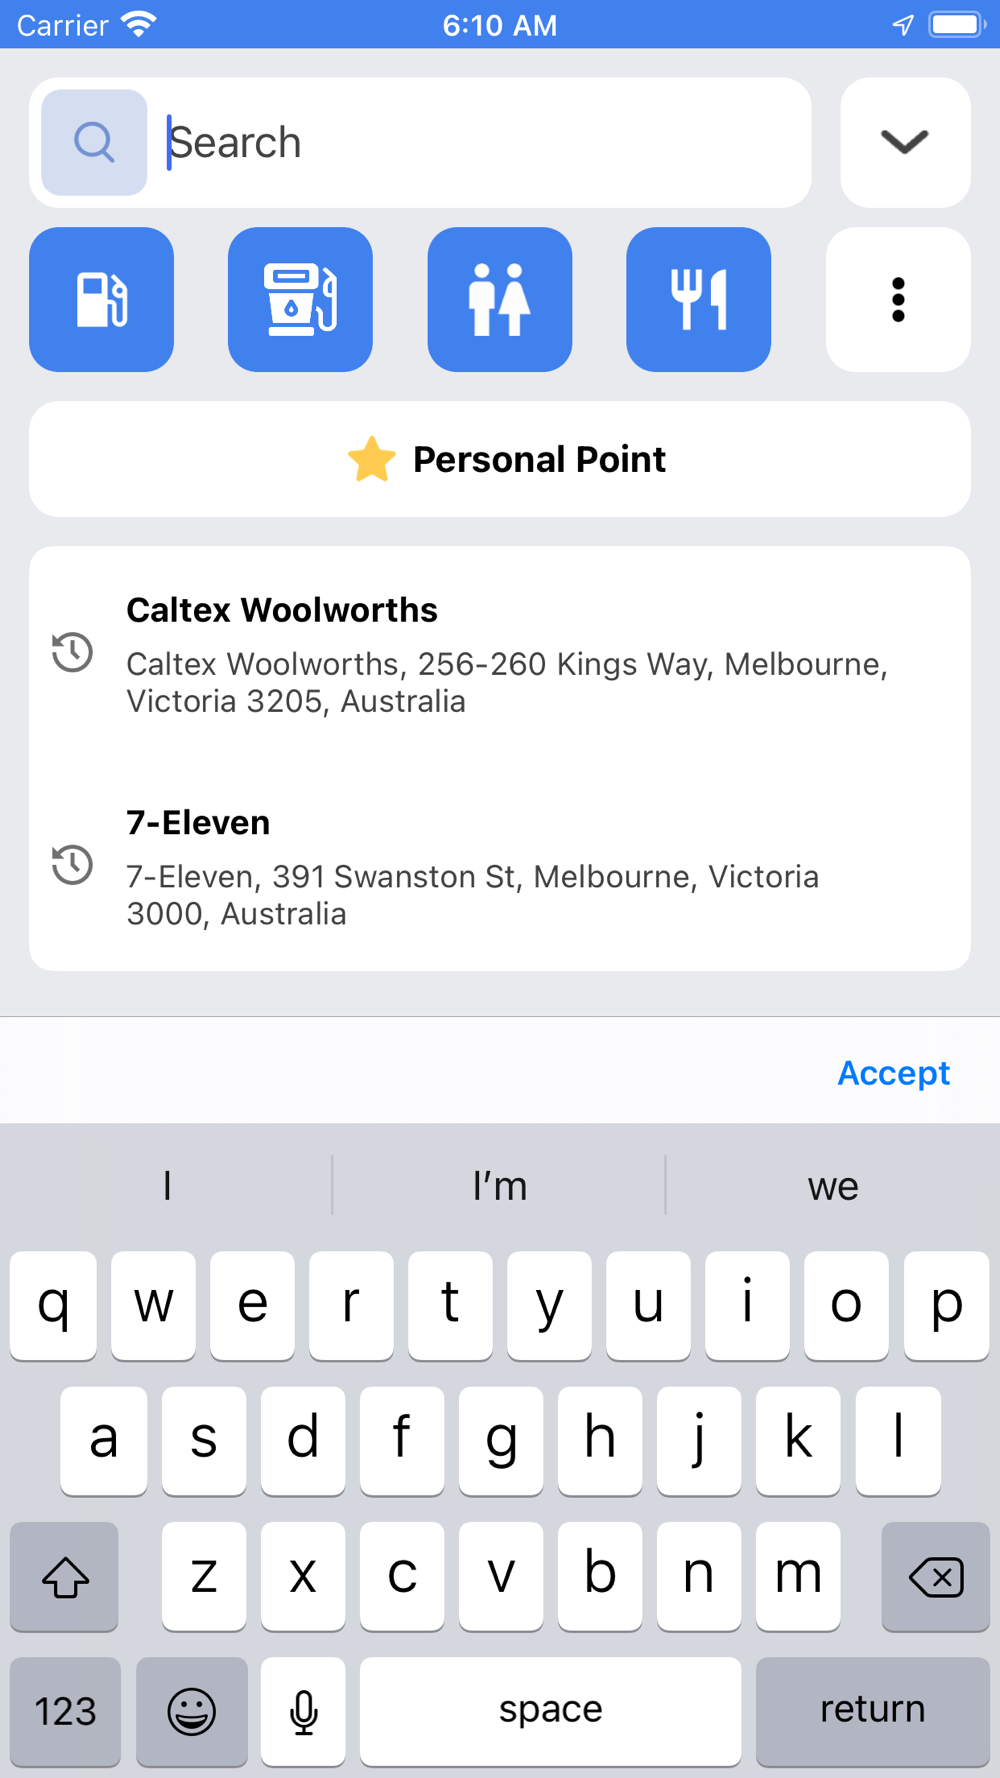Image resolution: width=1000 pixels, height=1778 pixels.
Task: Open more categories with three-dot icon
Action: pos(898,299)
